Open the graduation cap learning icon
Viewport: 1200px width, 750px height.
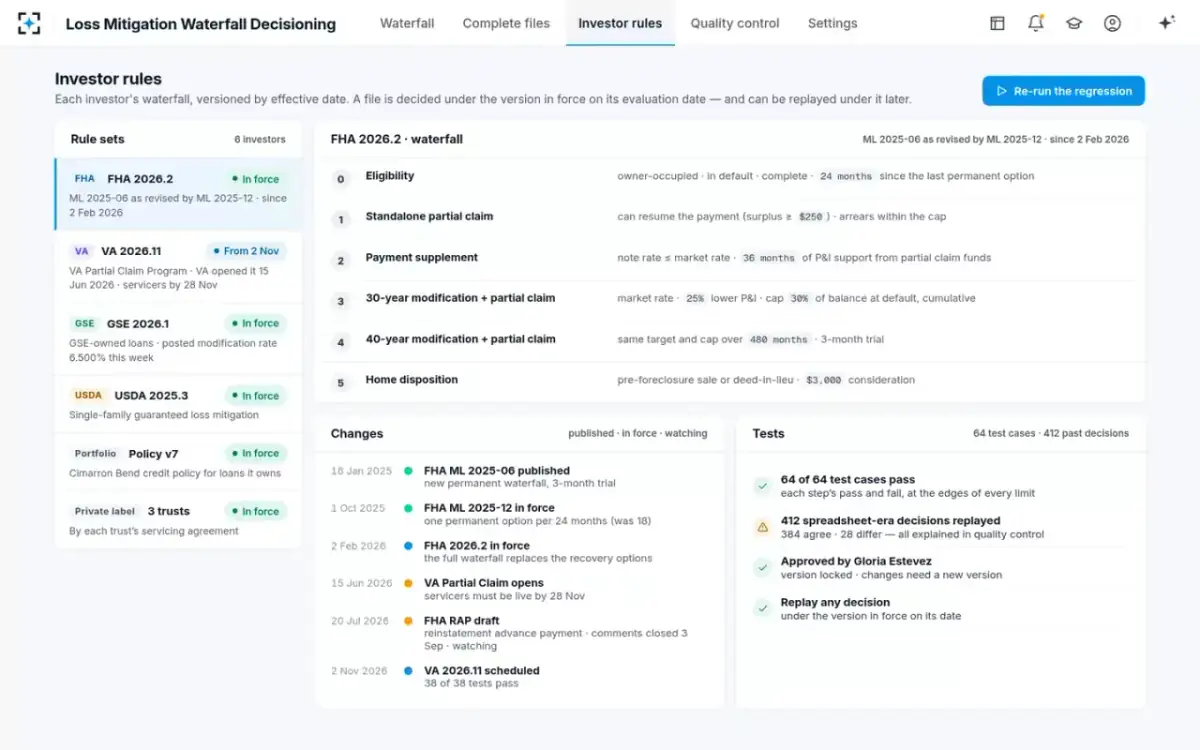pos(1074,23)
